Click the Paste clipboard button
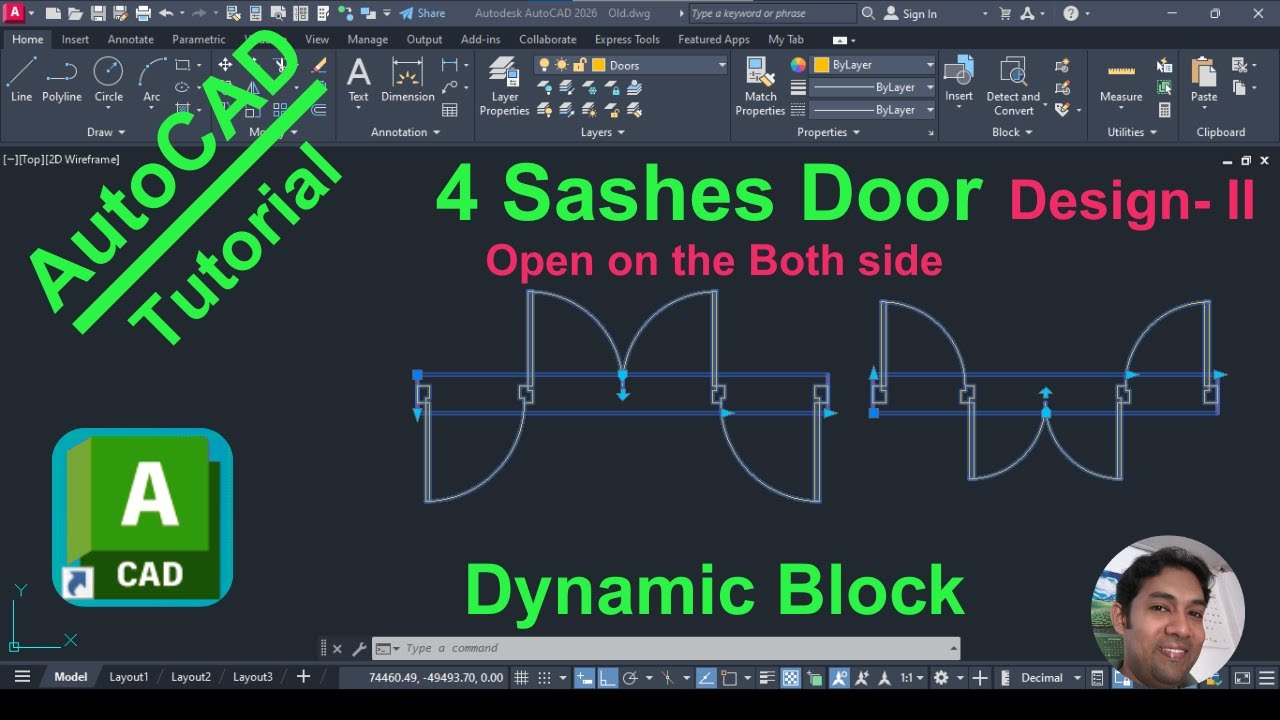 [x=1204, y=80]
